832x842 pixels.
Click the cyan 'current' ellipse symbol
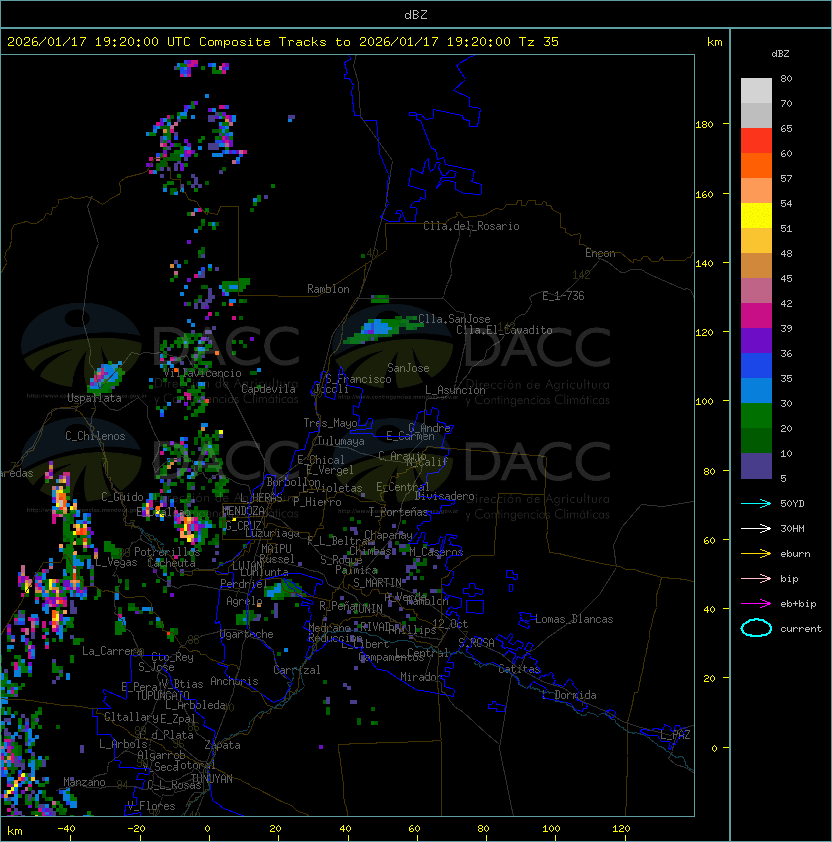pos(756,628)
